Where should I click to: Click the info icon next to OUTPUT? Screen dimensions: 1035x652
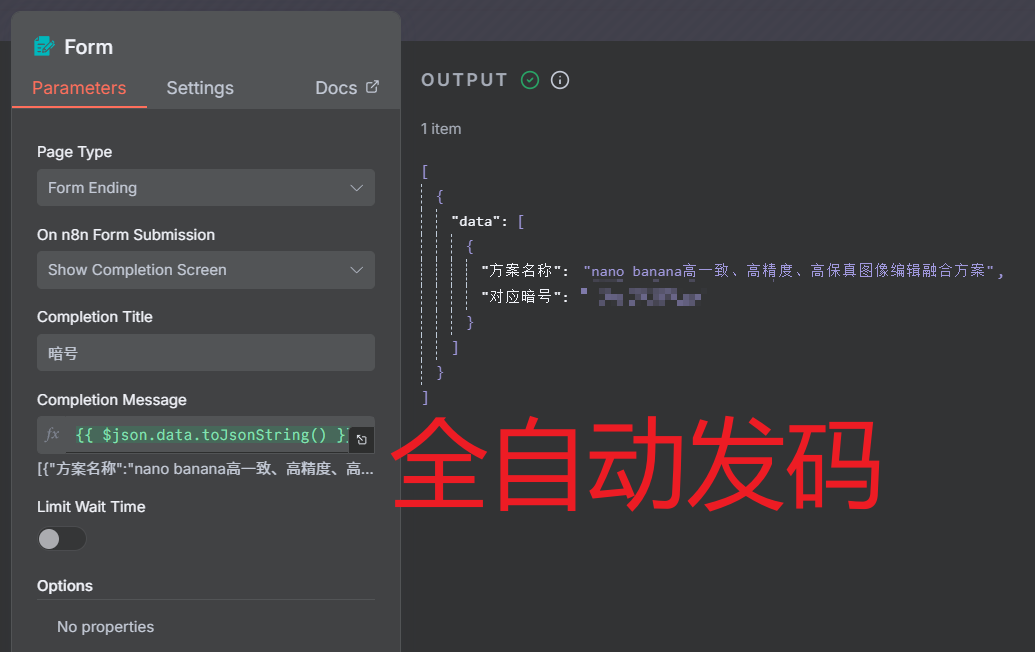click(x=560, y=80)
